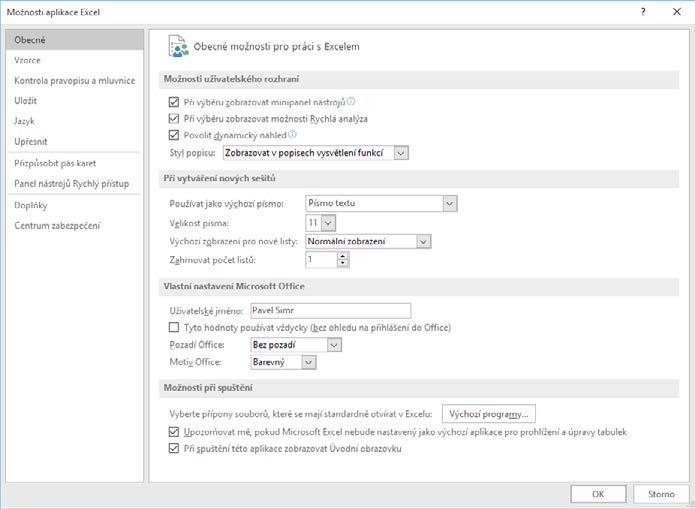Open Centrum zabezpečení category
695x509 pixels.
pos(75,226)
